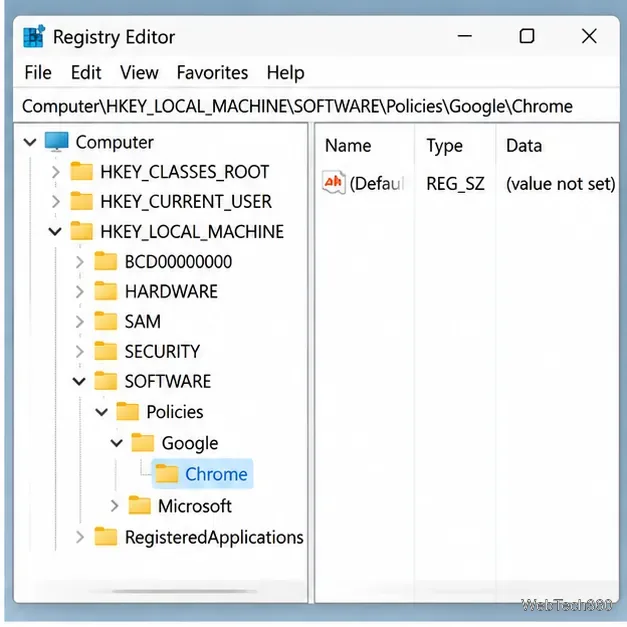Click the Google folder icon
The image size is (627, 627).
pos(143,442)
